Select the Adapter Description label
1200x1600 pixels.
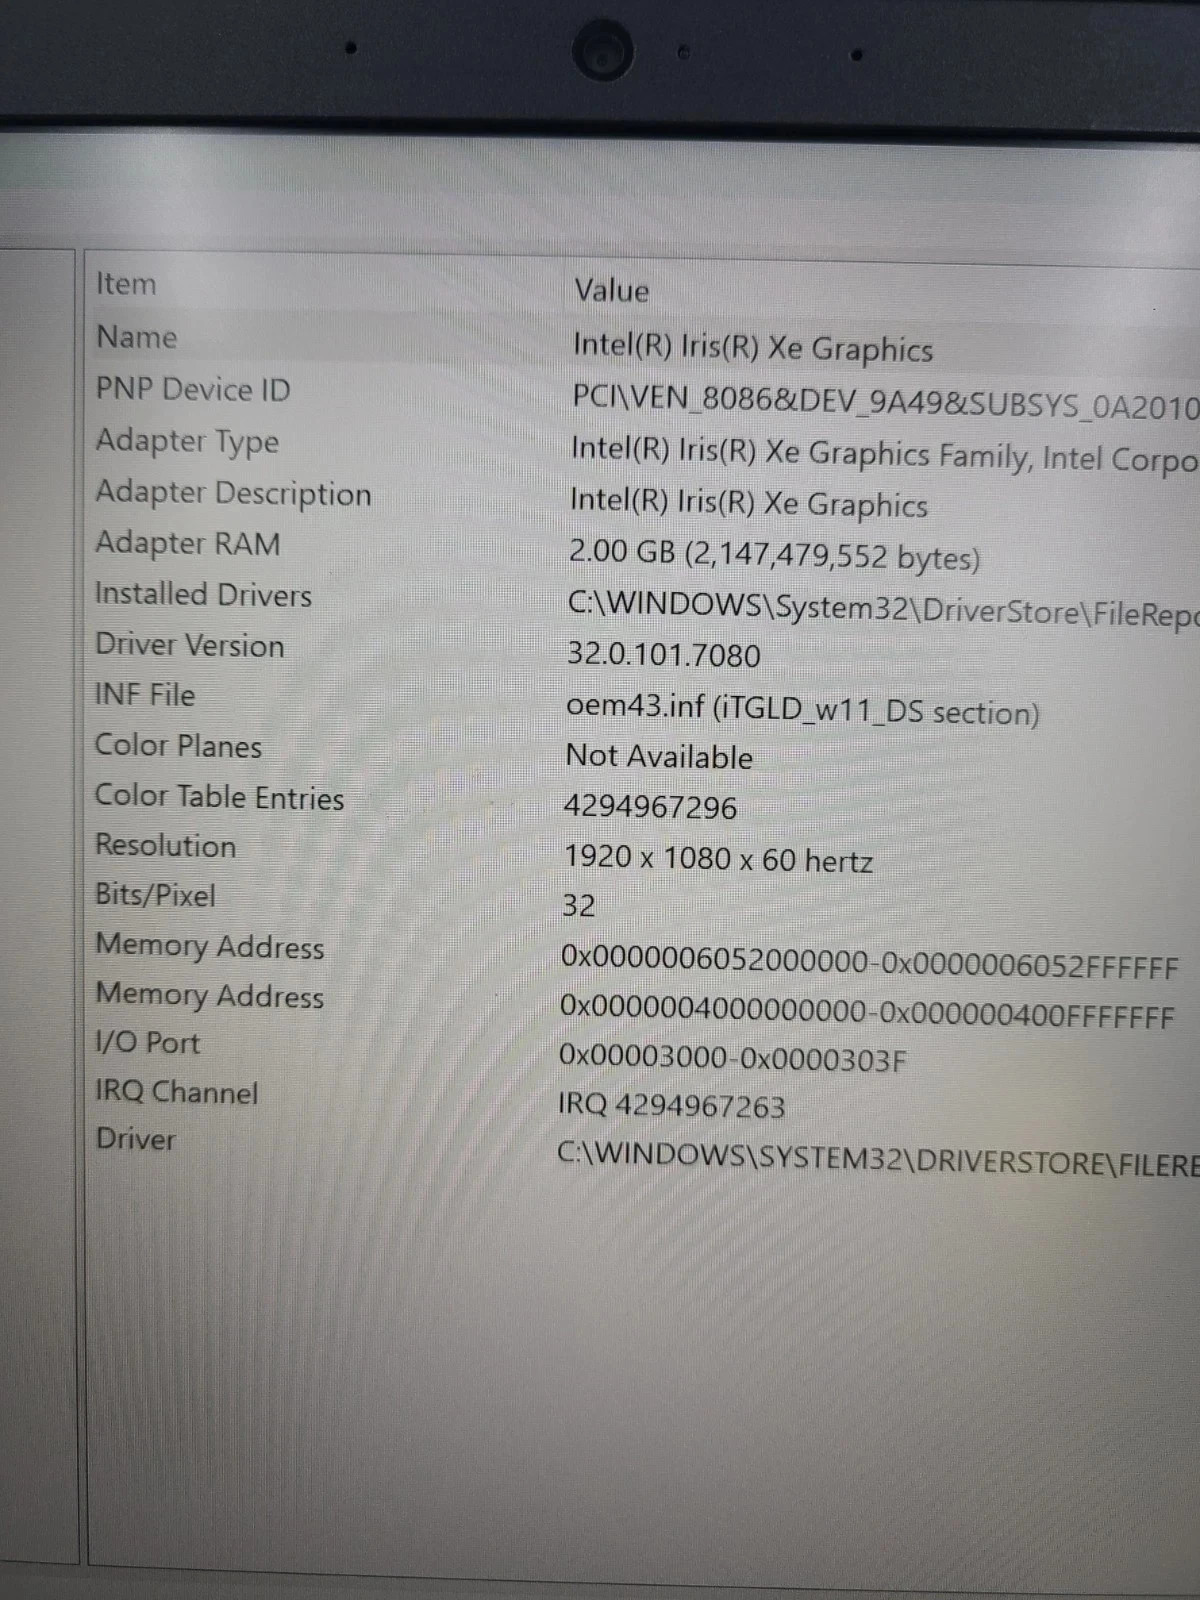[x=233, y=493]
